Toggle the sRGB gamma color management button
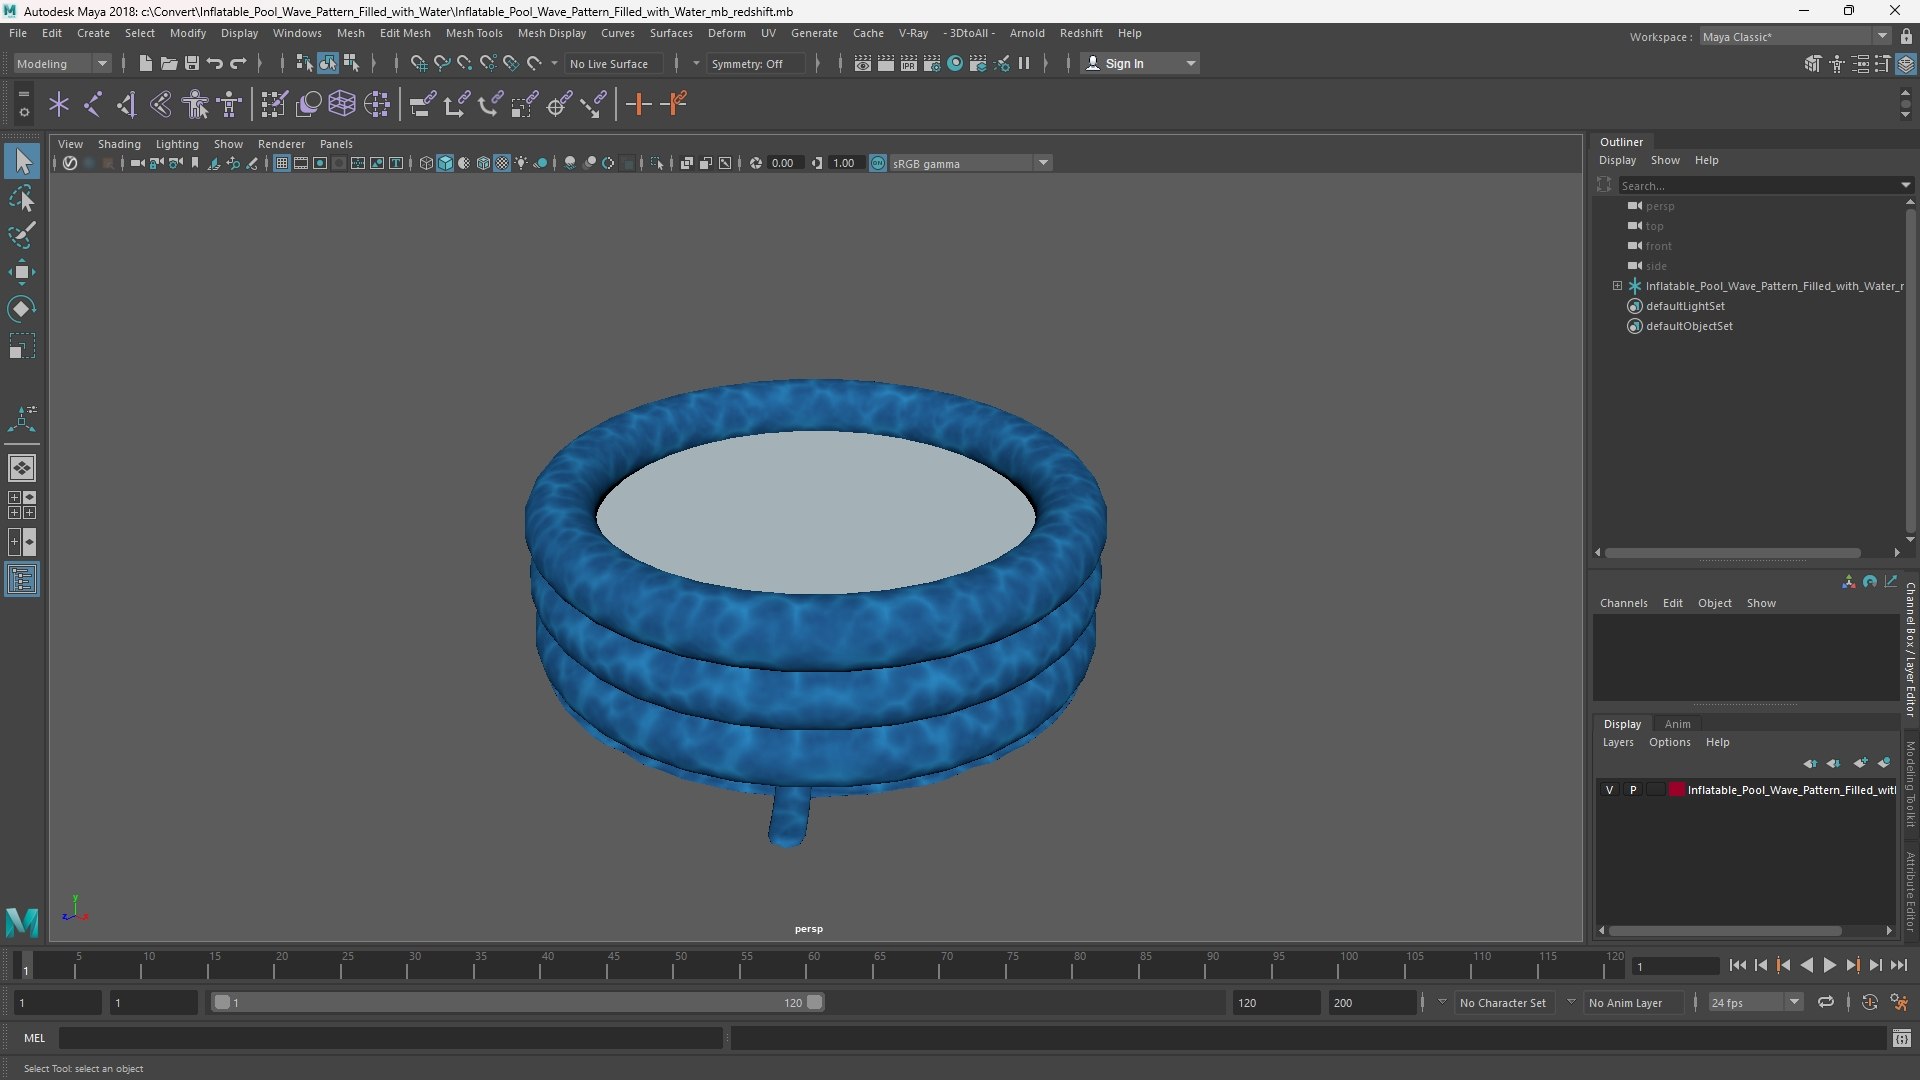 (878, 163)
